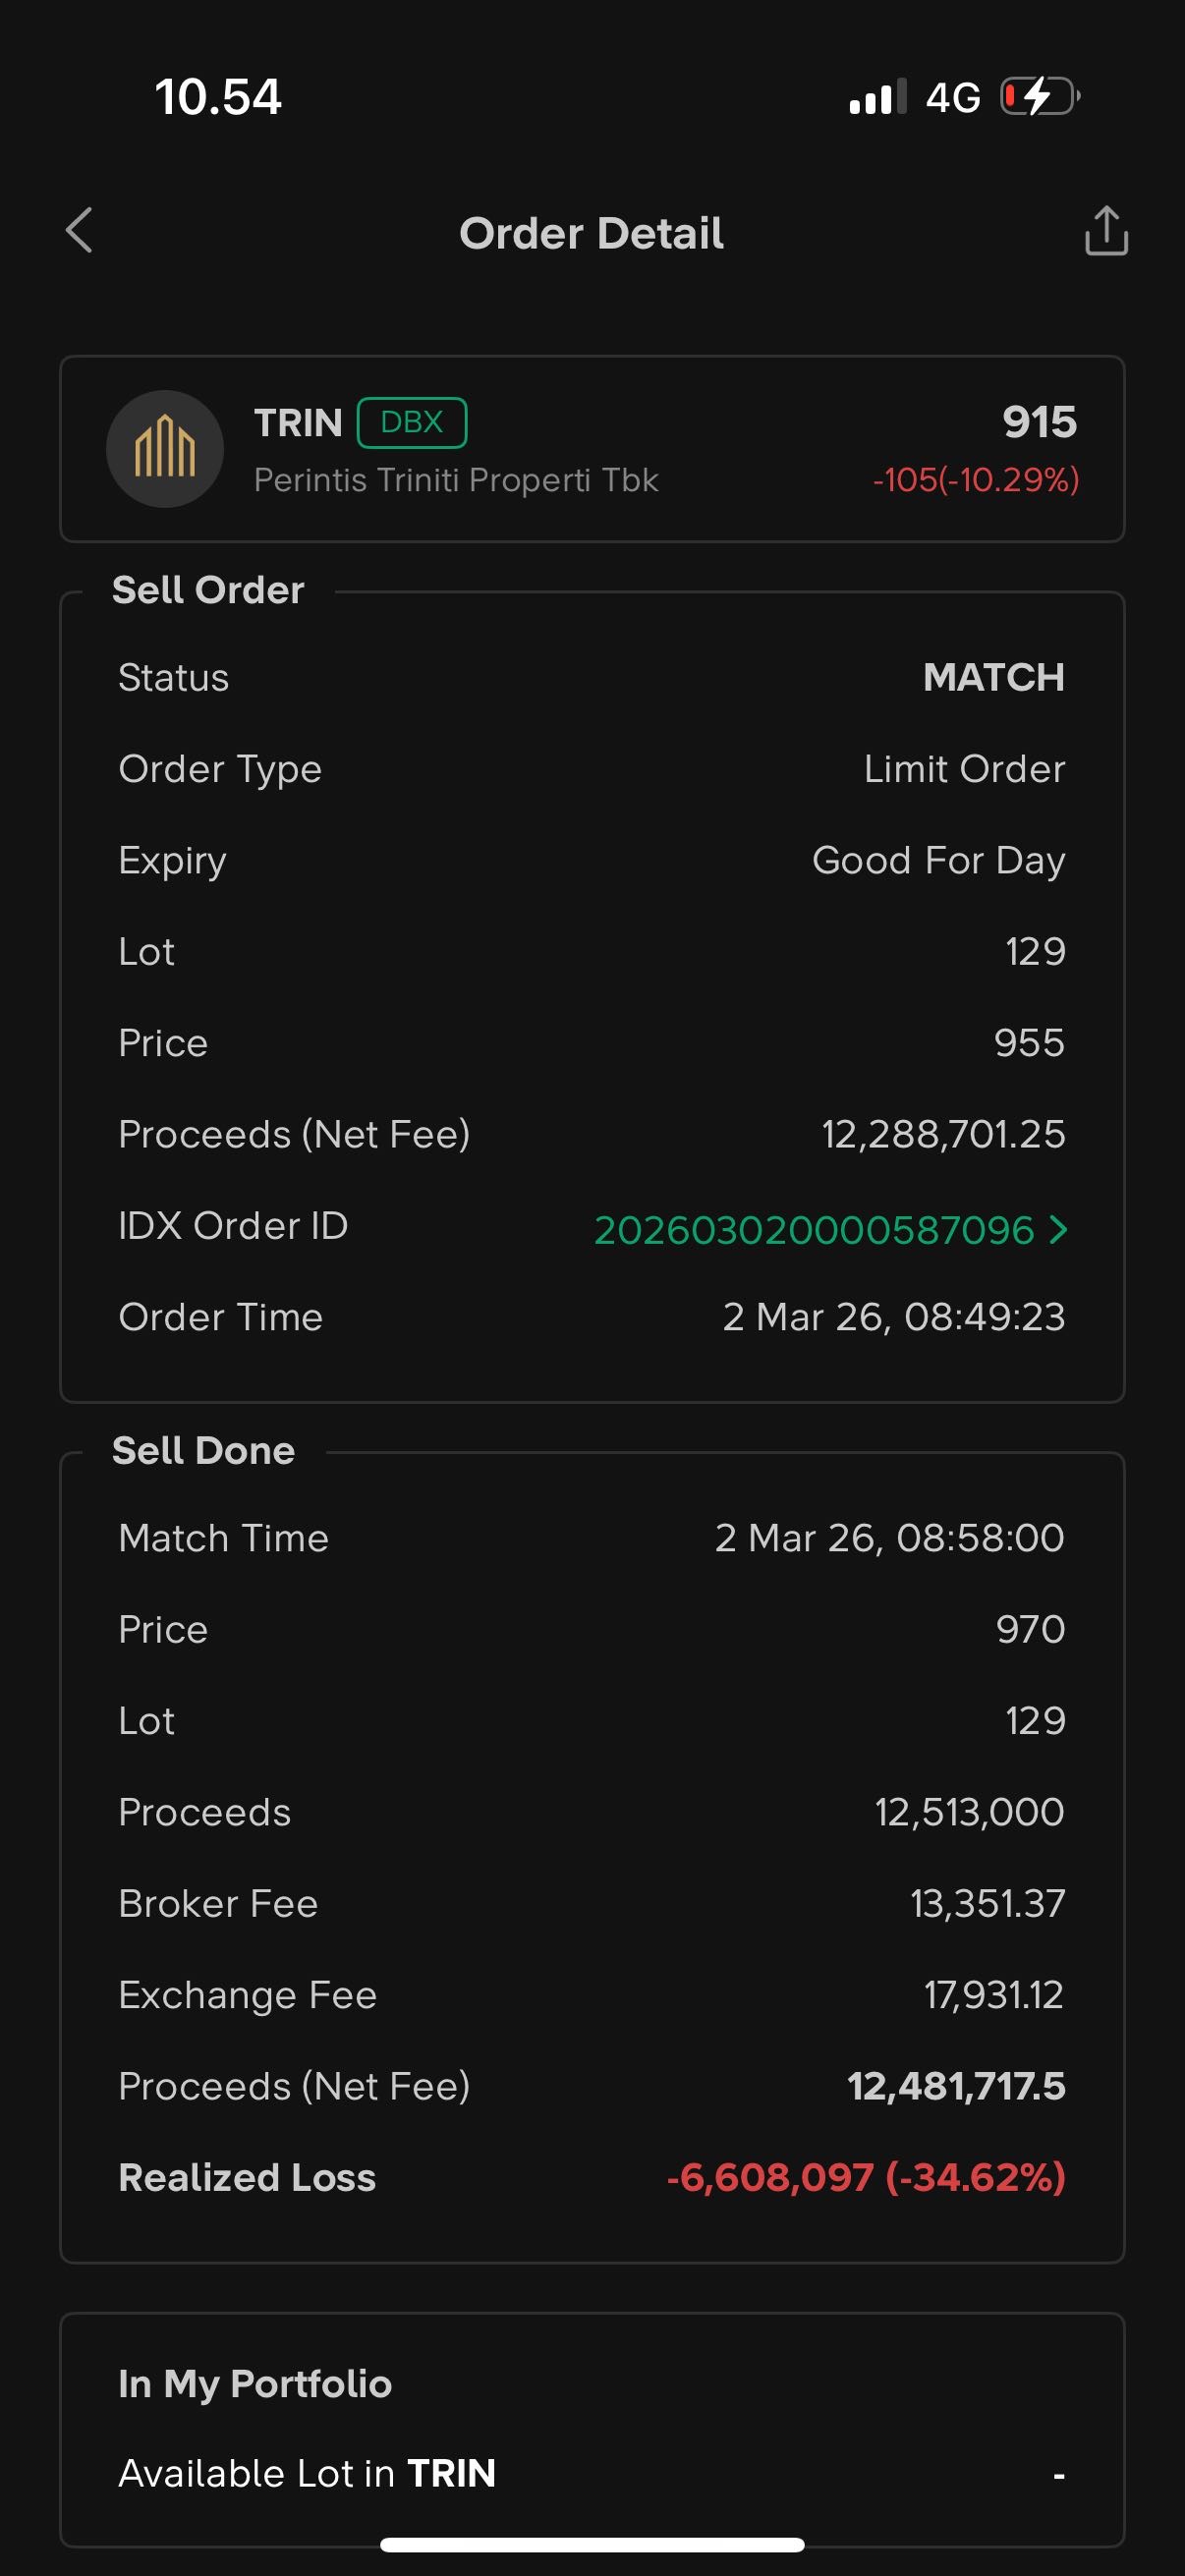Tap the 10.54 status bar clock
The image size is (1185, 2576).
point(218,97)
